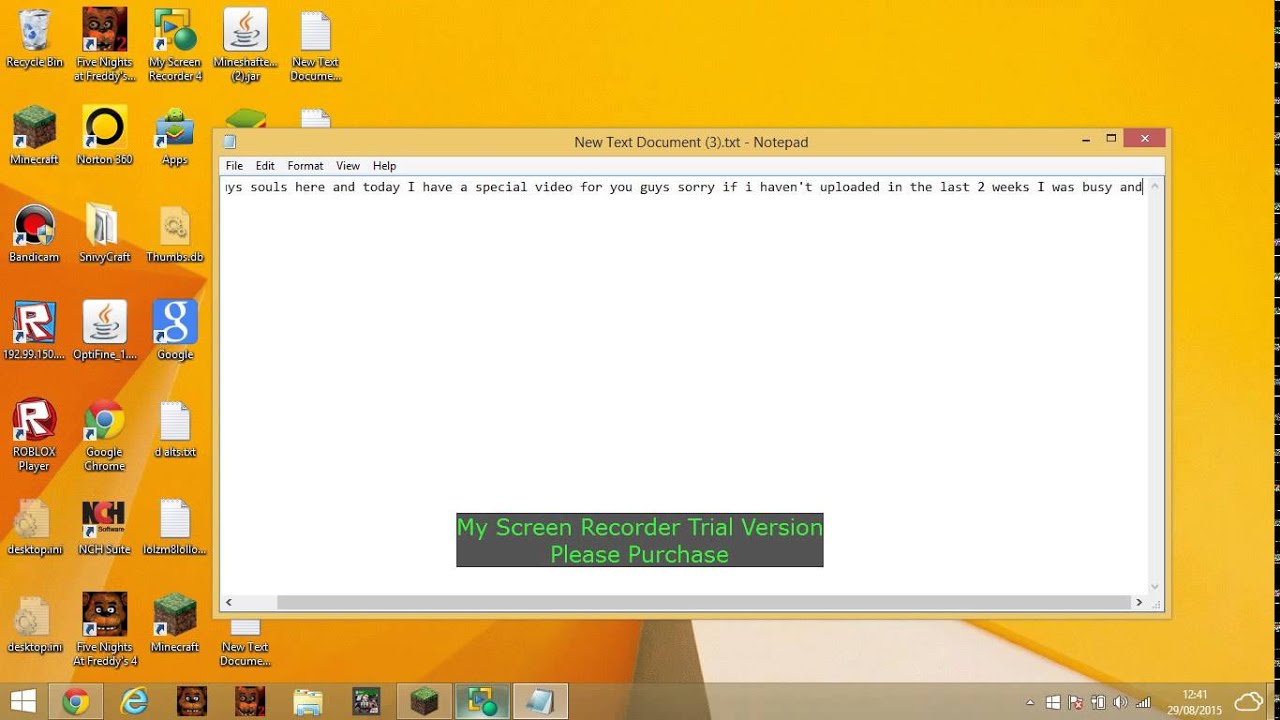The image size is (1280, 720).
Task: Open the Edit menu in Notepad
Action: (265, 166)
